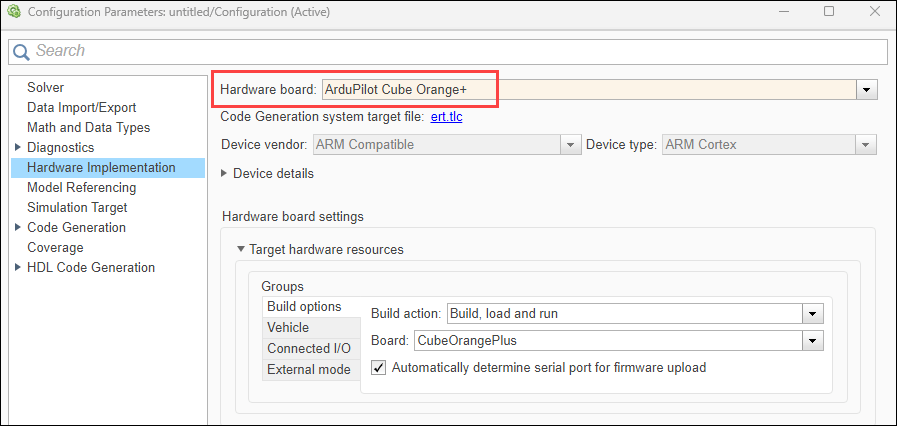Open Model Referencing settings

click(x=81, y=188)
